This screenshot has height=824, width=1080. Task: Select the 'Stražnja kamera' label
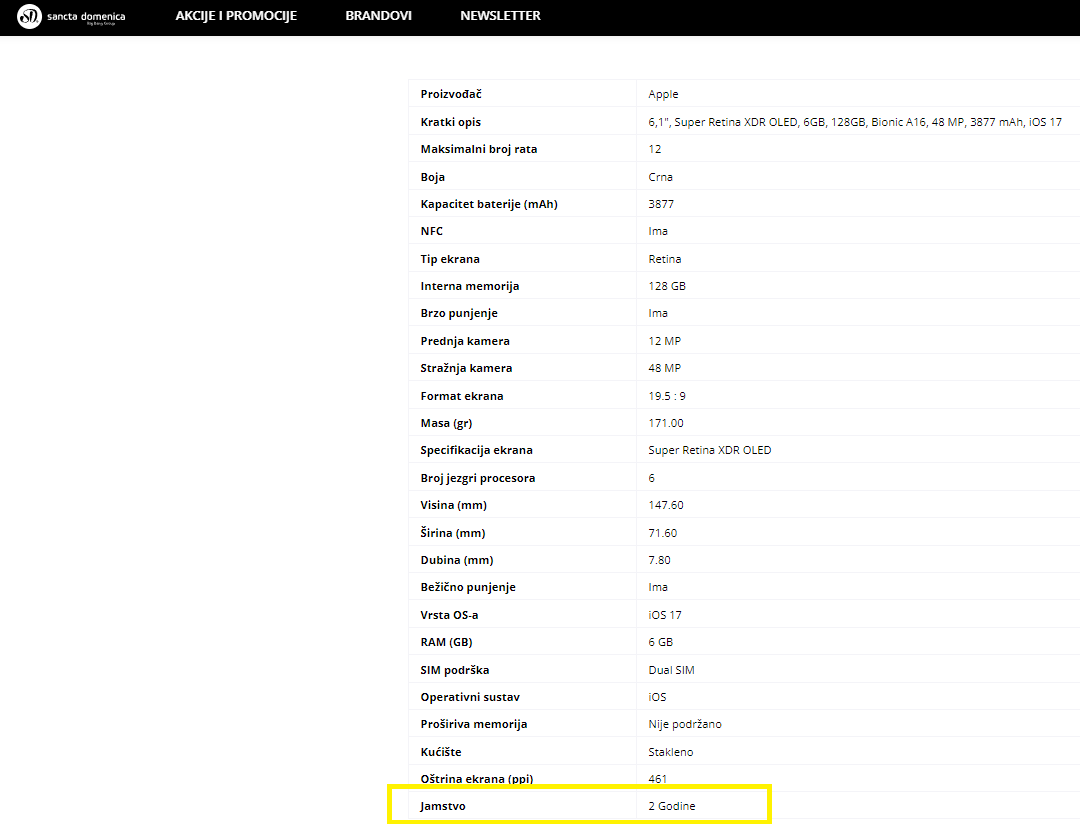(x=466, y=368)
